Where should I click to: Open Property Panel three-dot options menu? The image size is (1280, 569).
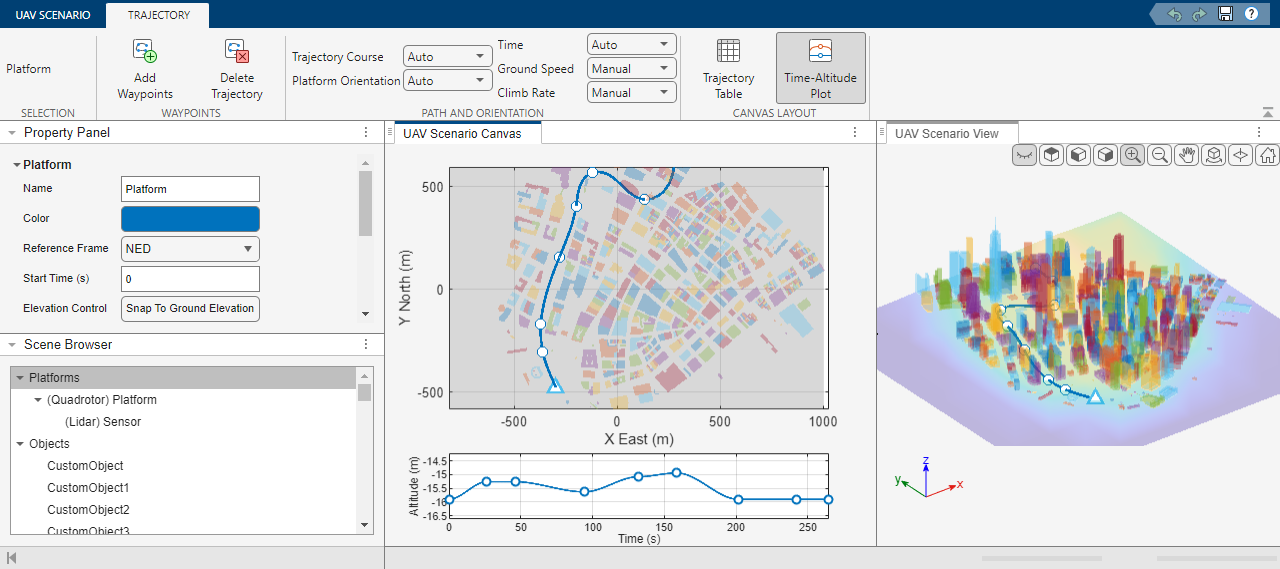coord(366,132)
